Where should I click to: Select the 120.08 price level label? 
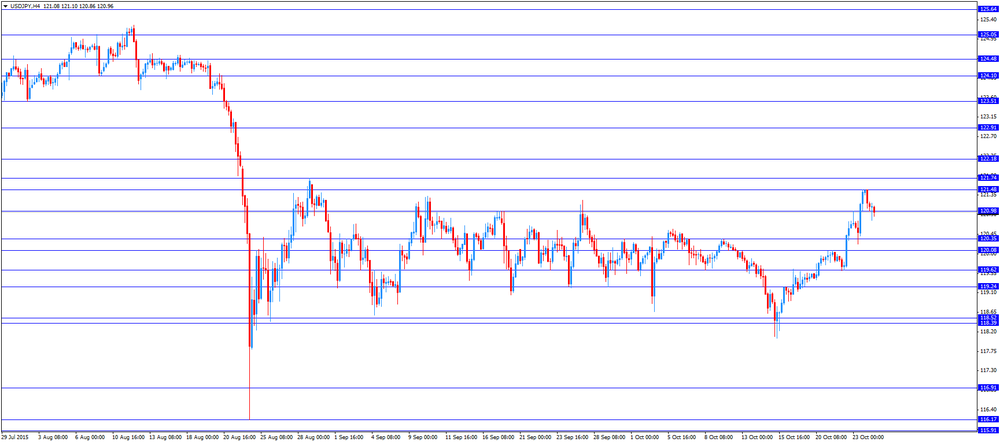click(988, 250)
